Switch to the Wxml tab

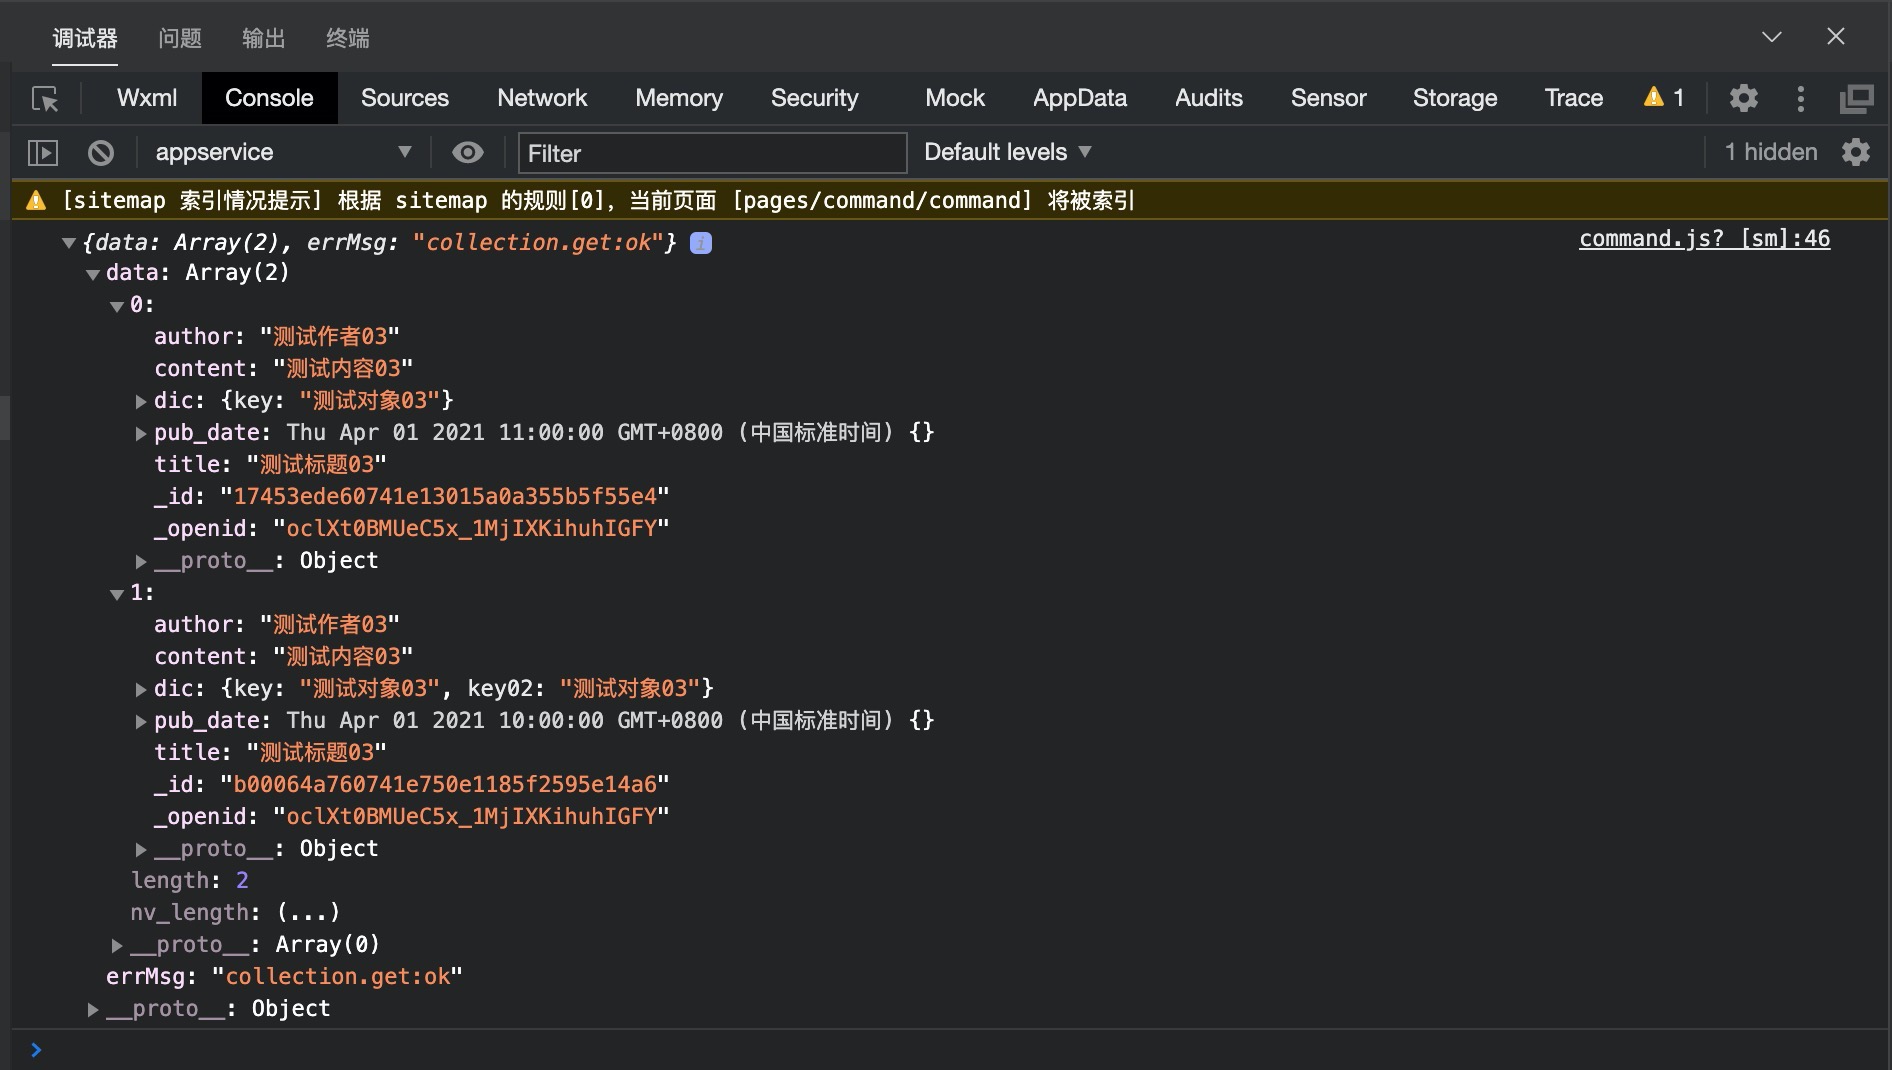147,98
